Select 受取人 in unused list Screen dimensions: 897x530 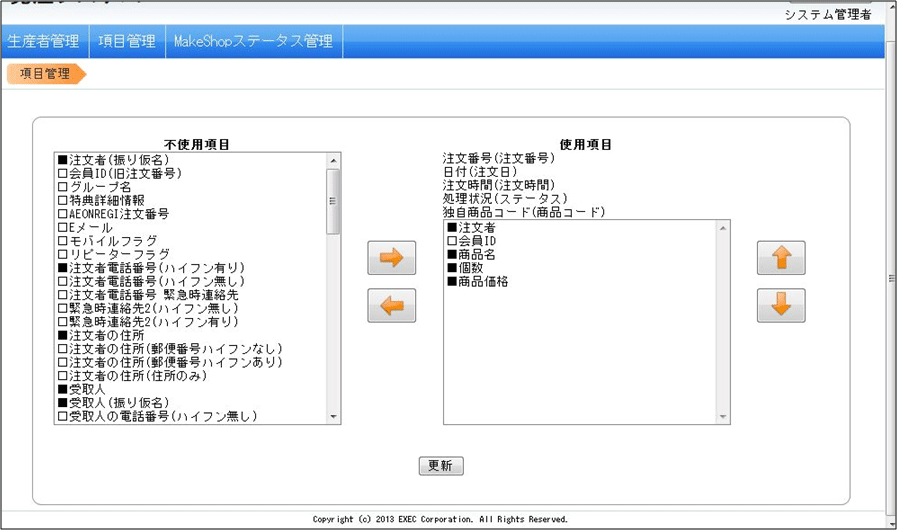[82, 389]
